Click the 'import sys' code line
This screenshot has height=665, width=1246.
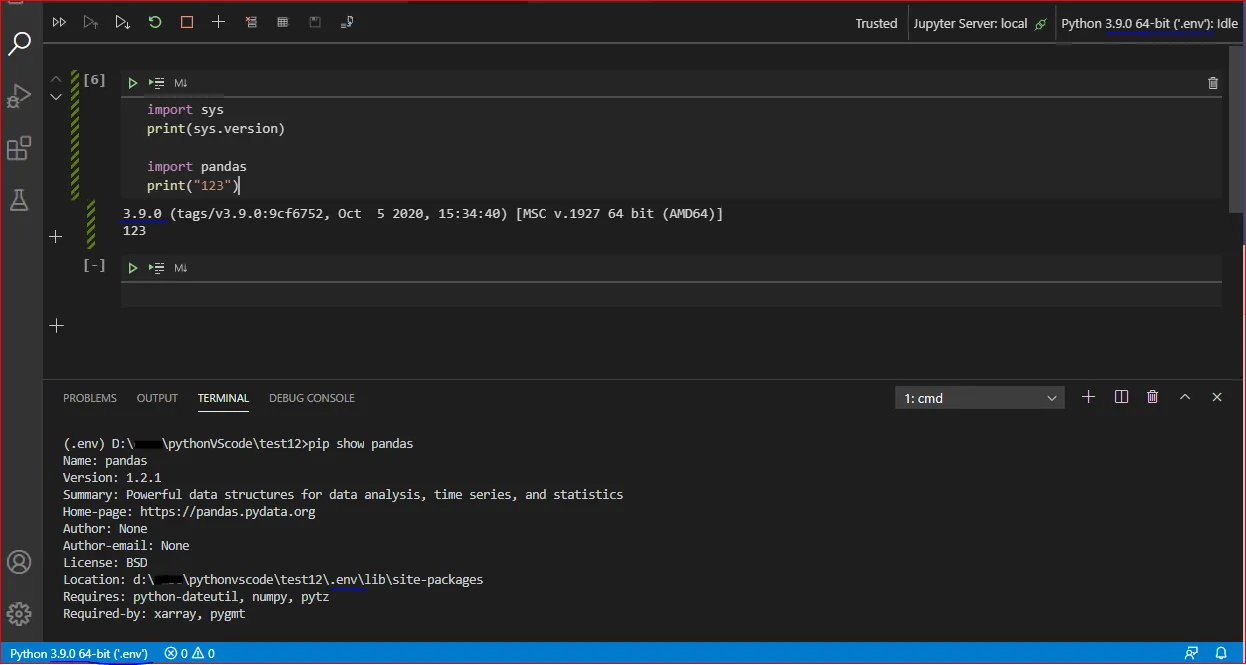click(185, 110)
